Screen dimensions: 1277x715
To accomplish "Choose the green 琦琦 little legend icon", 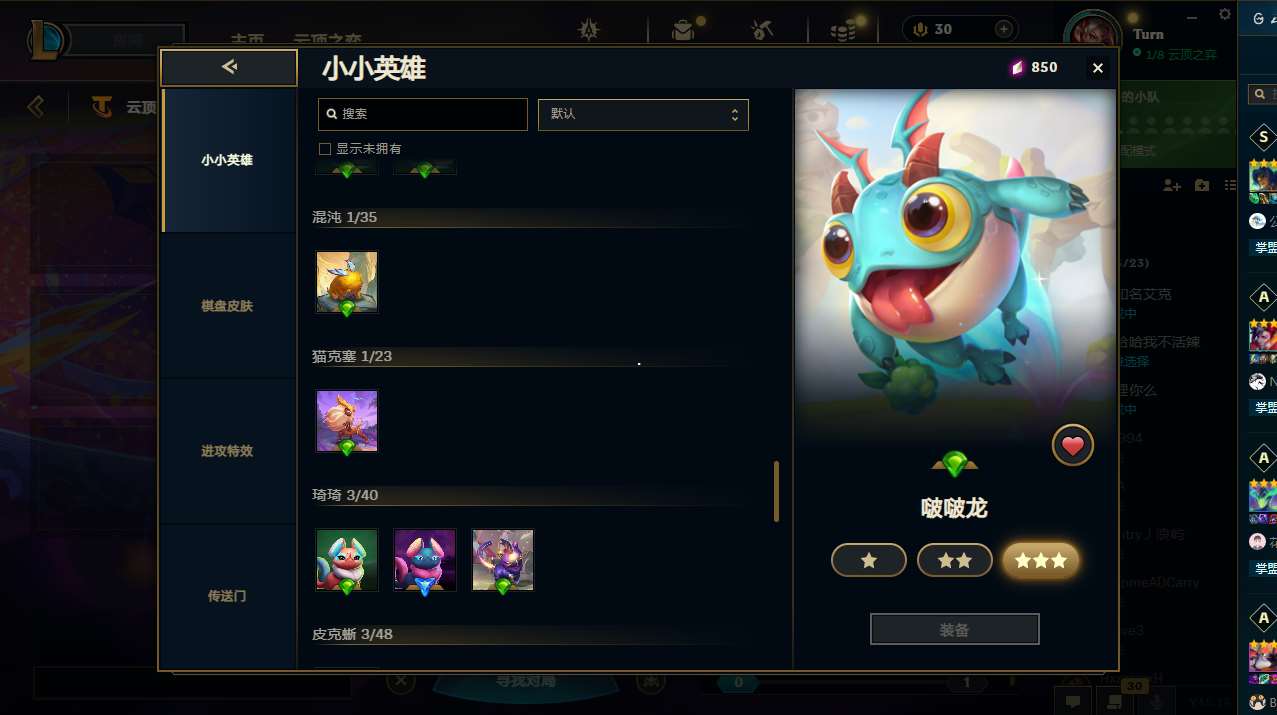I will 347,560.
